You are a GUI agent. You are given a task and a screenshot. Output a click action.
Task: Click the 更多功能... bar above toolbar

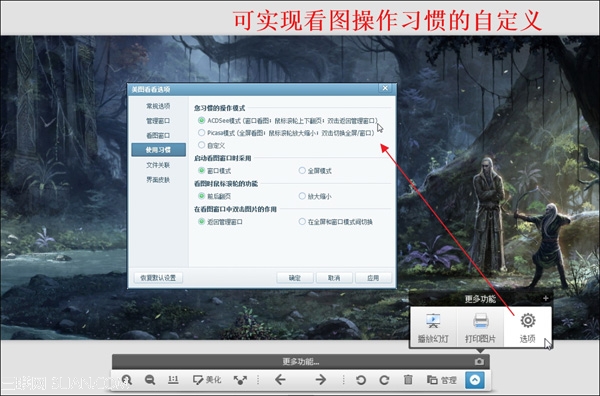pyautogui.click(x=301, y=362)
